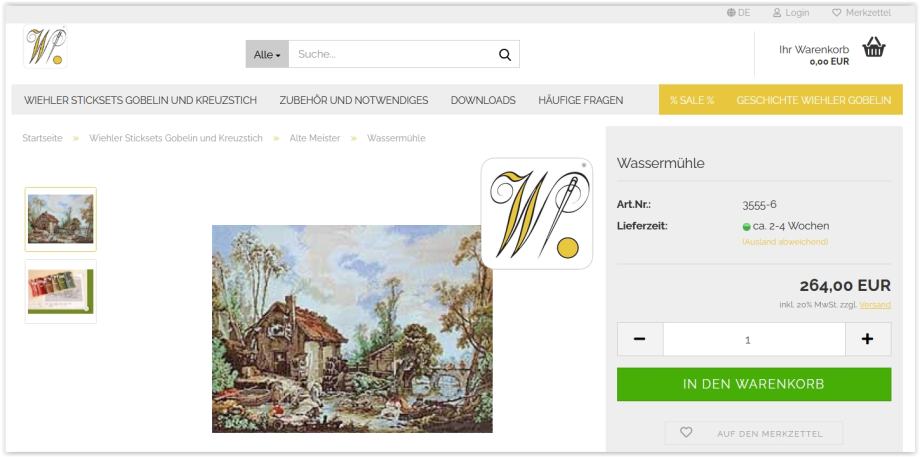920x457 pixels.
Task: Click the Wiehler logo in header
Action: (45, 47)
